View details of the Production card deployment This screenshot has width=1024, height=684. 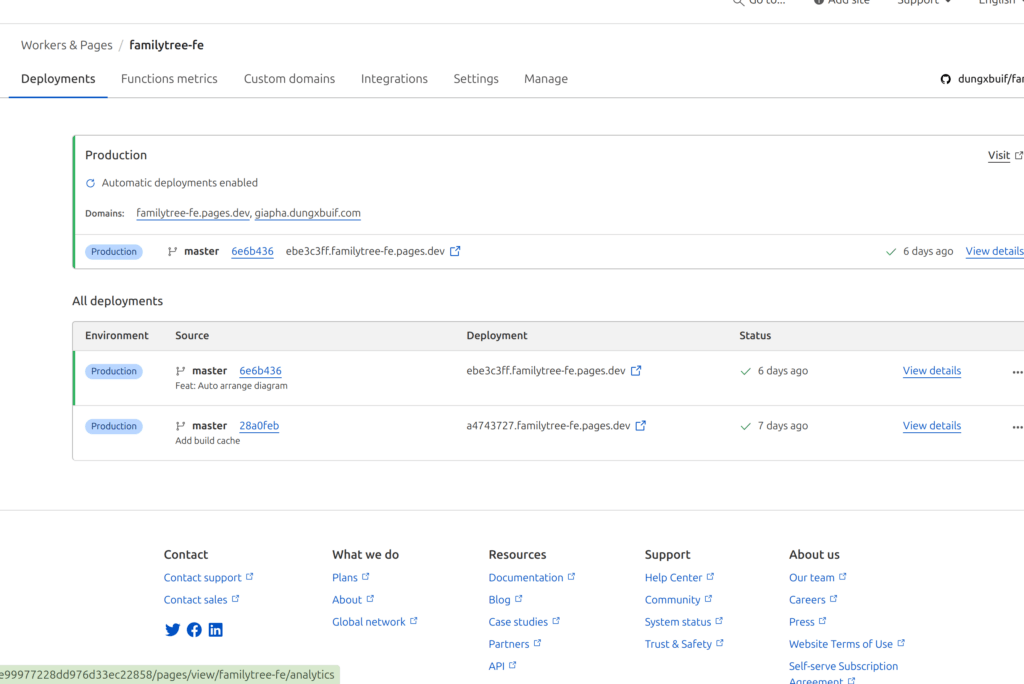tap(995, 252)
